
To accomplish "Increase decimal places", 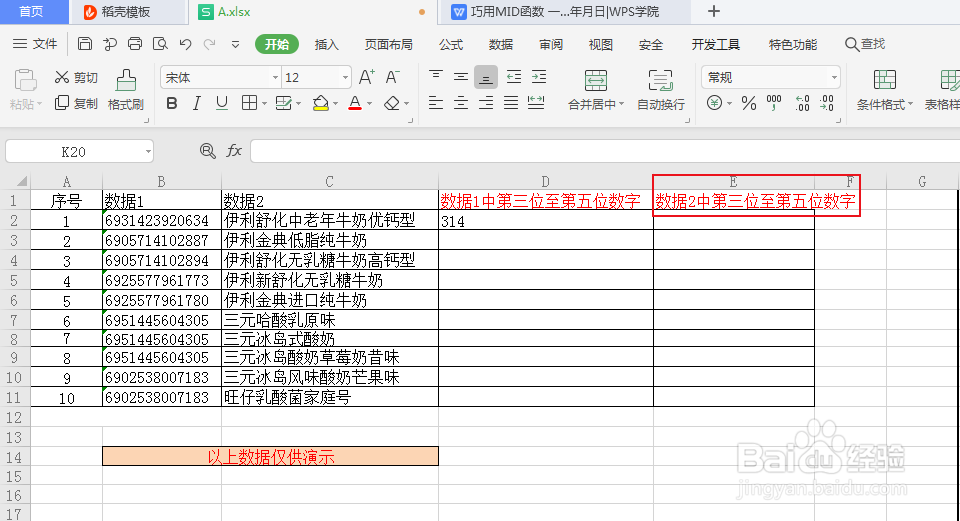I will (x=802, y=103).
